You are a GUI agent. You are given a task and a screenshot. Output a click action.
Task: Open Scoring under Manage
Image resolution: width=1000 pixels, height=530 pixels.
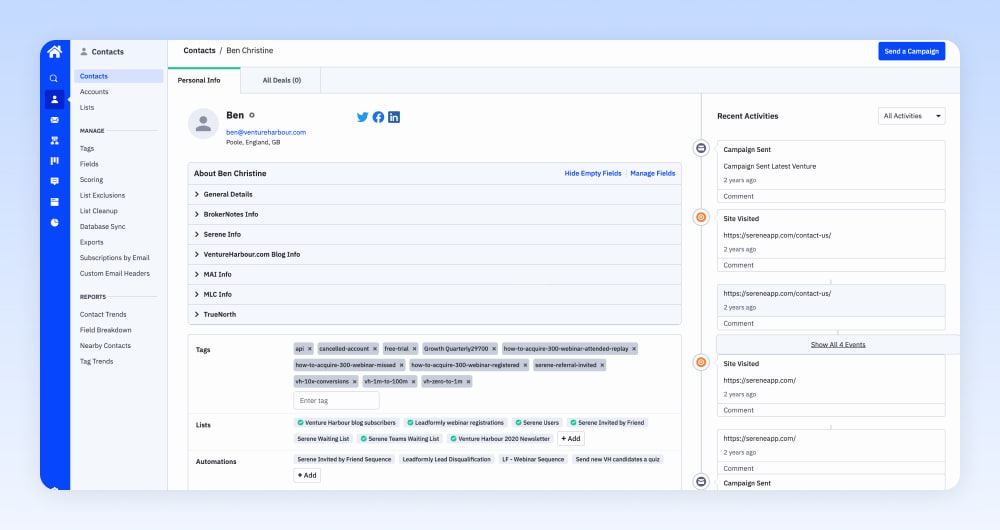click(x=91, y=180)
